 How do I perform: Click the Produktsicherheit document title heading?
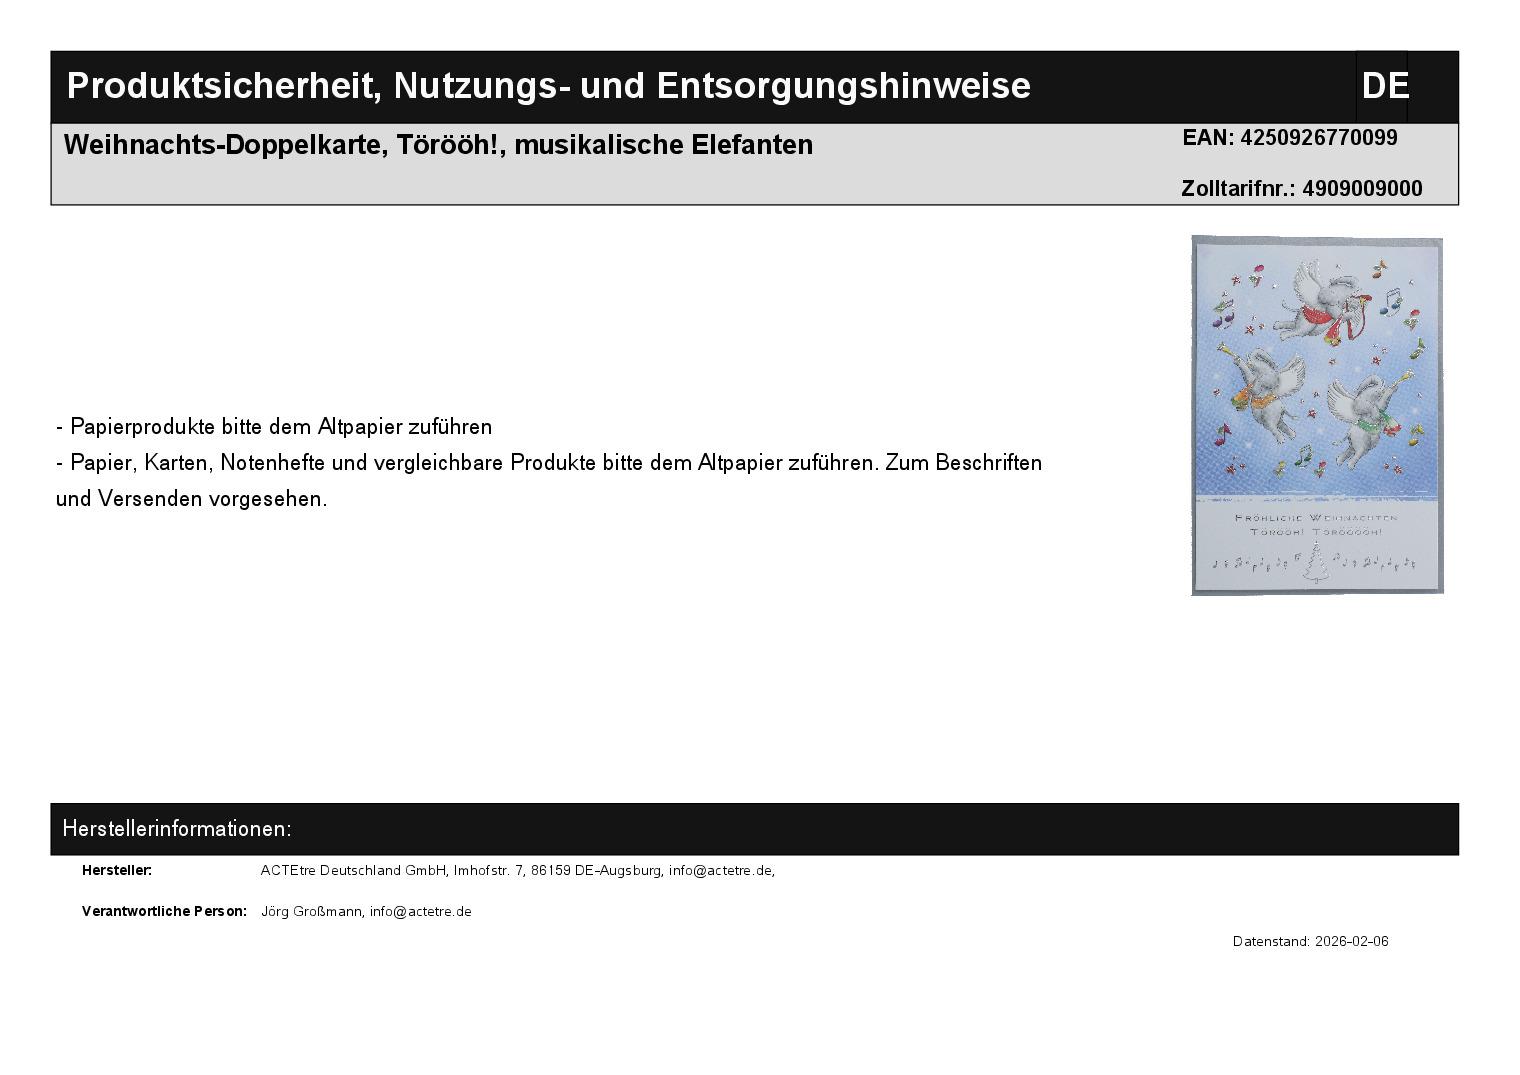[x=548, y=86]
